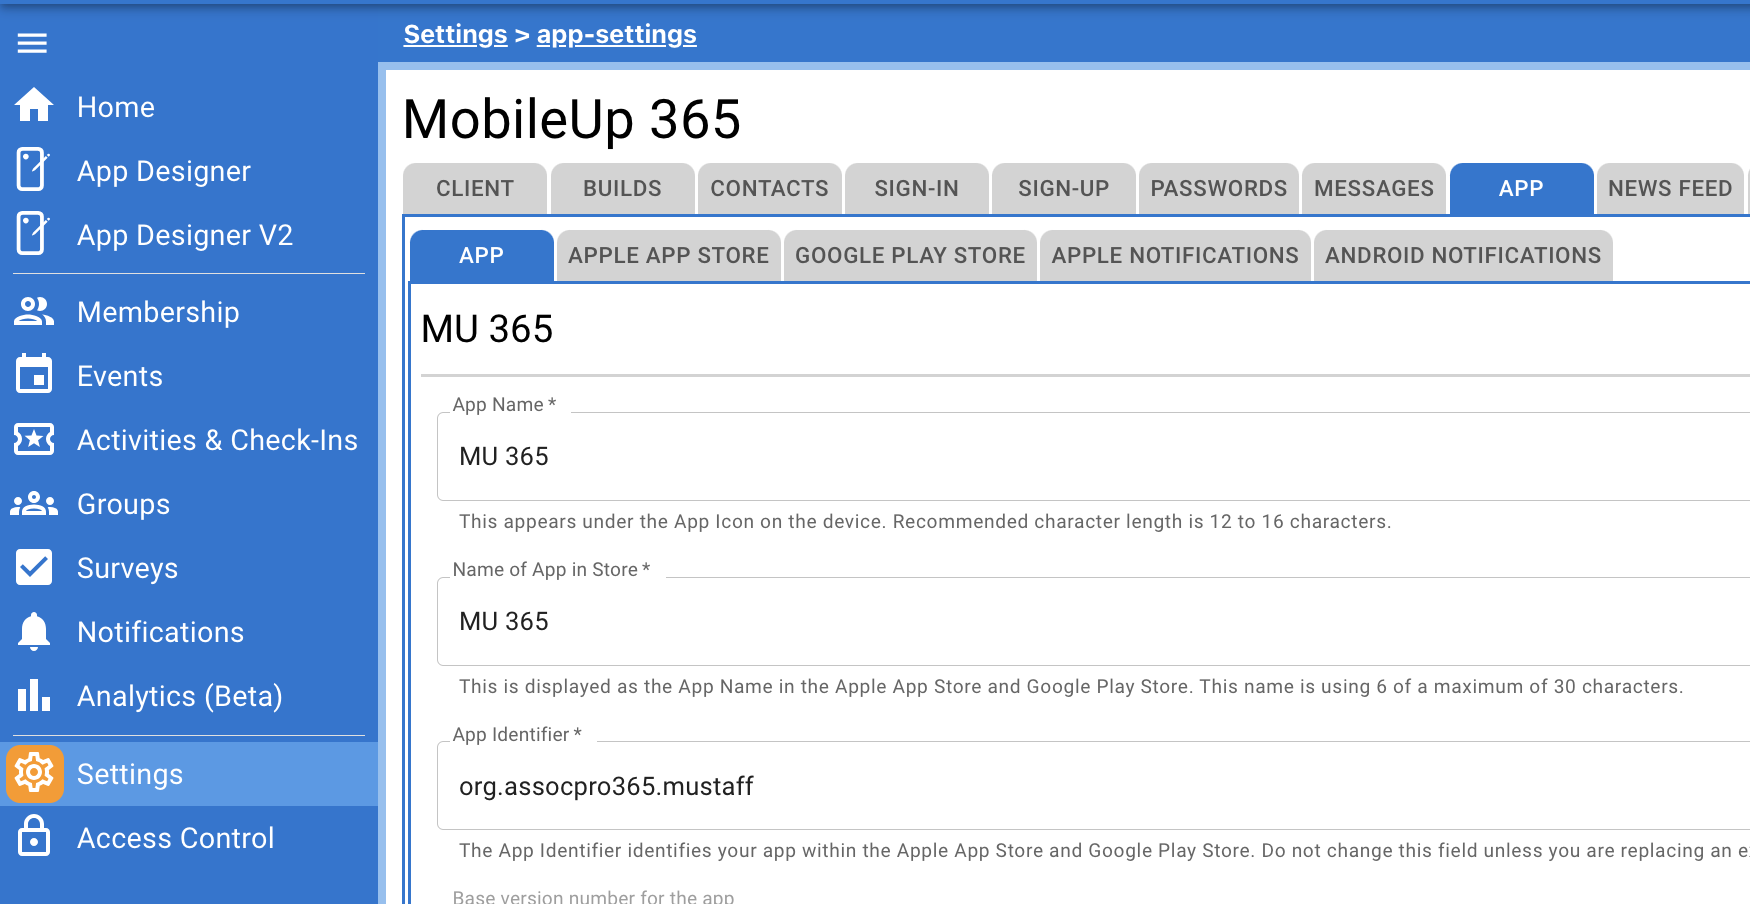The image size is (1750, 904).
Task: Follow the app-settings breadcrumb link
Action: [616, 33]
